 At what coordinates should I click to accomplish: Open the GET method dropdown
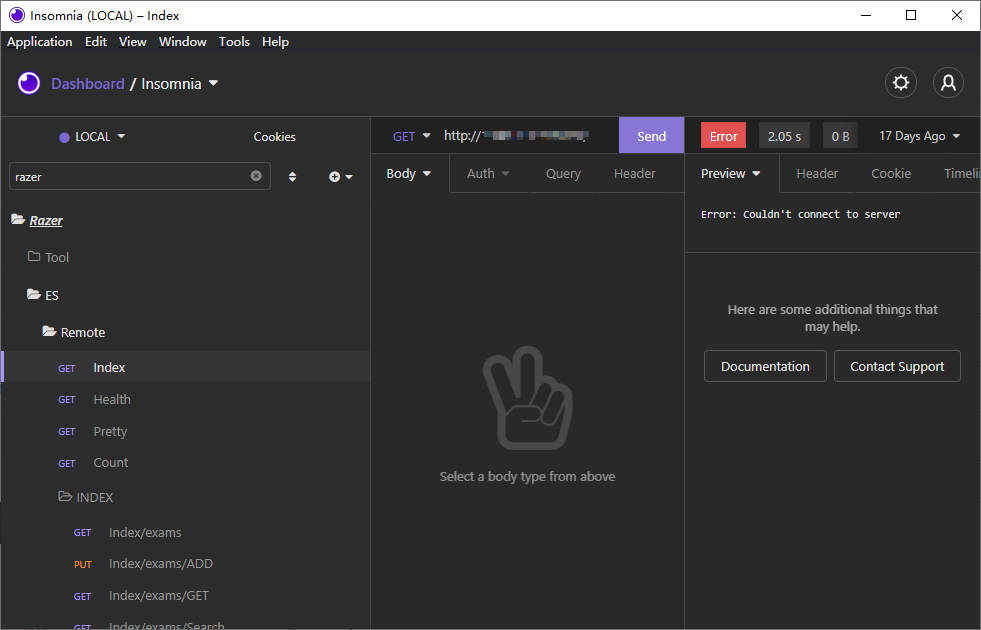click(x=411, y=136)
